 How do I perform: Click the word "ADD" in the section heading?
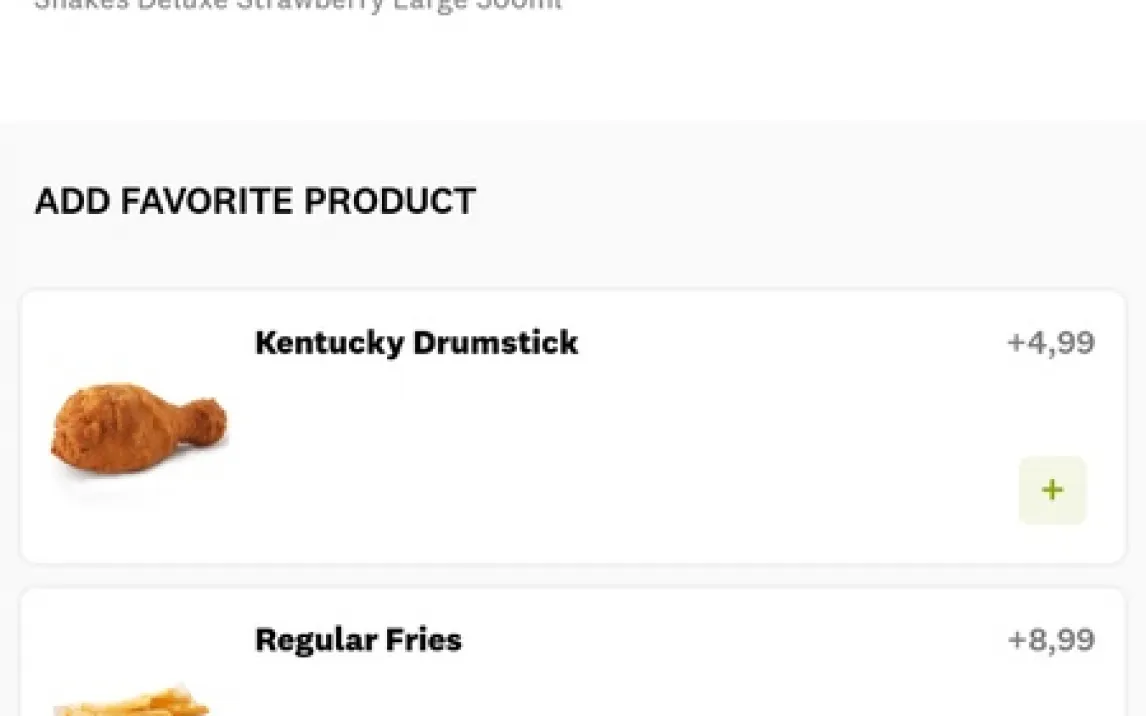72,201
